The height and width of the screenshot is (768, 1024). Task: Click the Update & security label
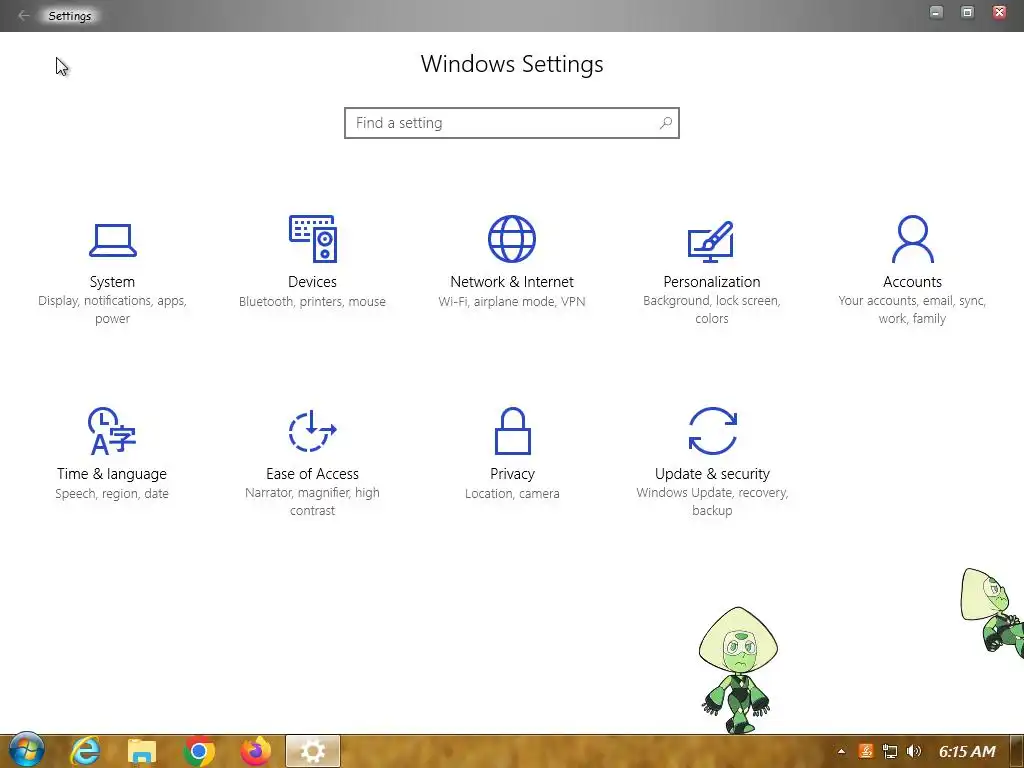pos(712,473)
